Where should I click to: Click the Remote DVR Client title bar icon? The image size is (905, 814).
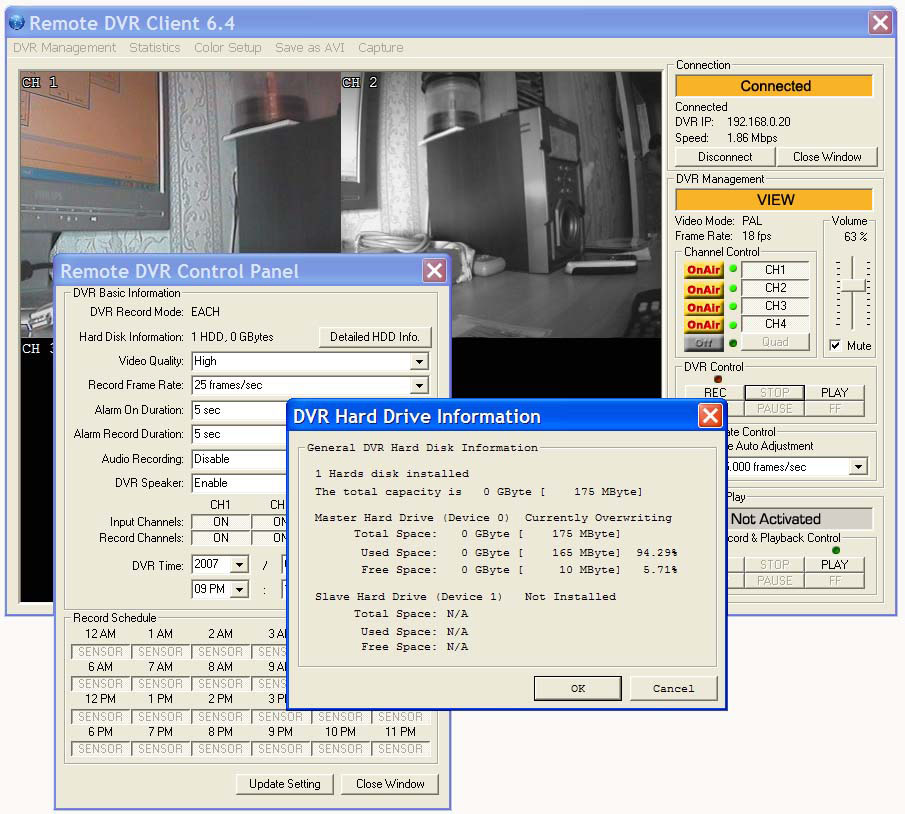17,22
